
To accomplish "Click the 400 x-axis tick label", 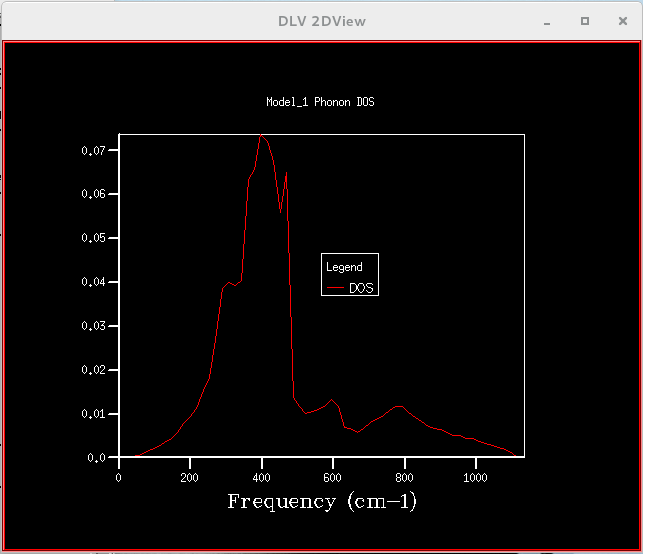I will [261, 478].
